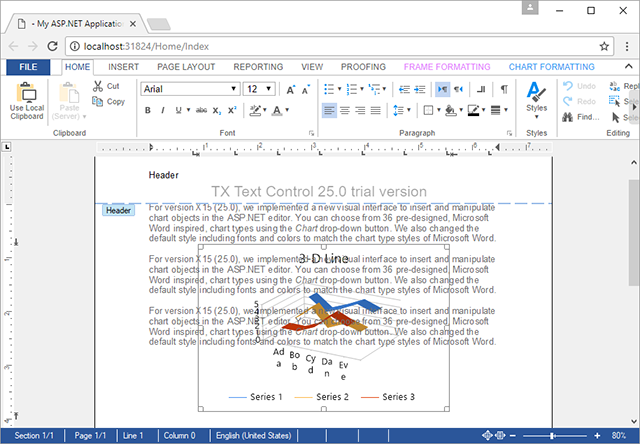Bookmark this page with star icon
Viewport: 640px width, 444px height.
point(604,46)
